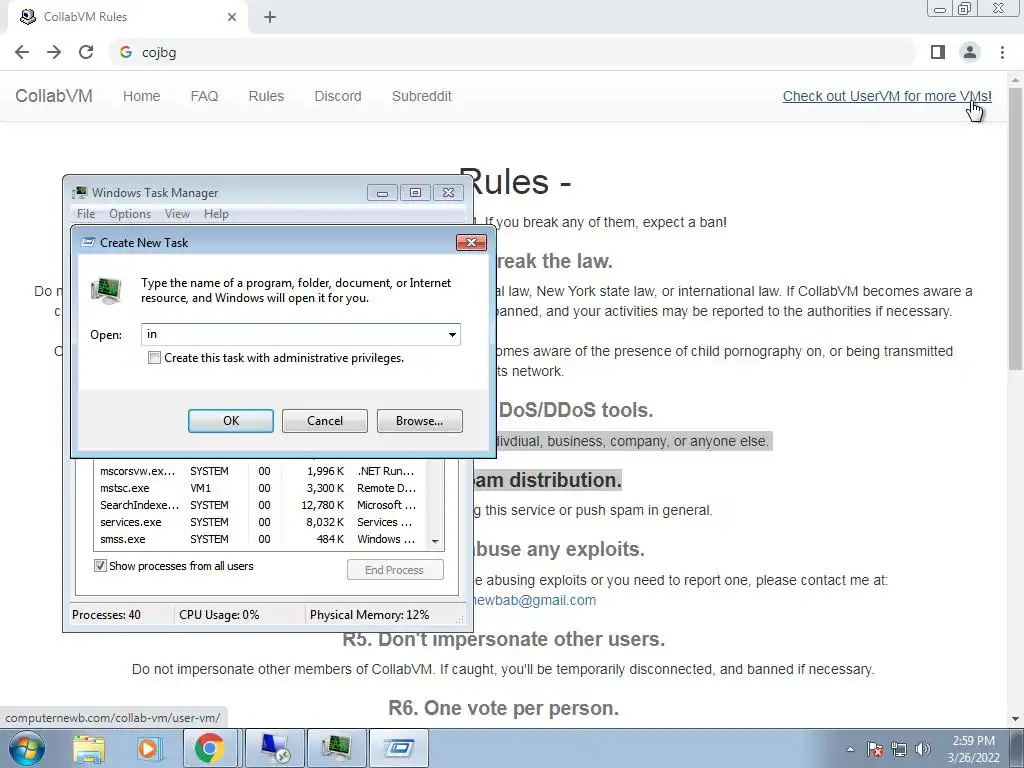The image size is (1024, 768).
Task: Click Google icon in address bar
Action: click(126, 52)
